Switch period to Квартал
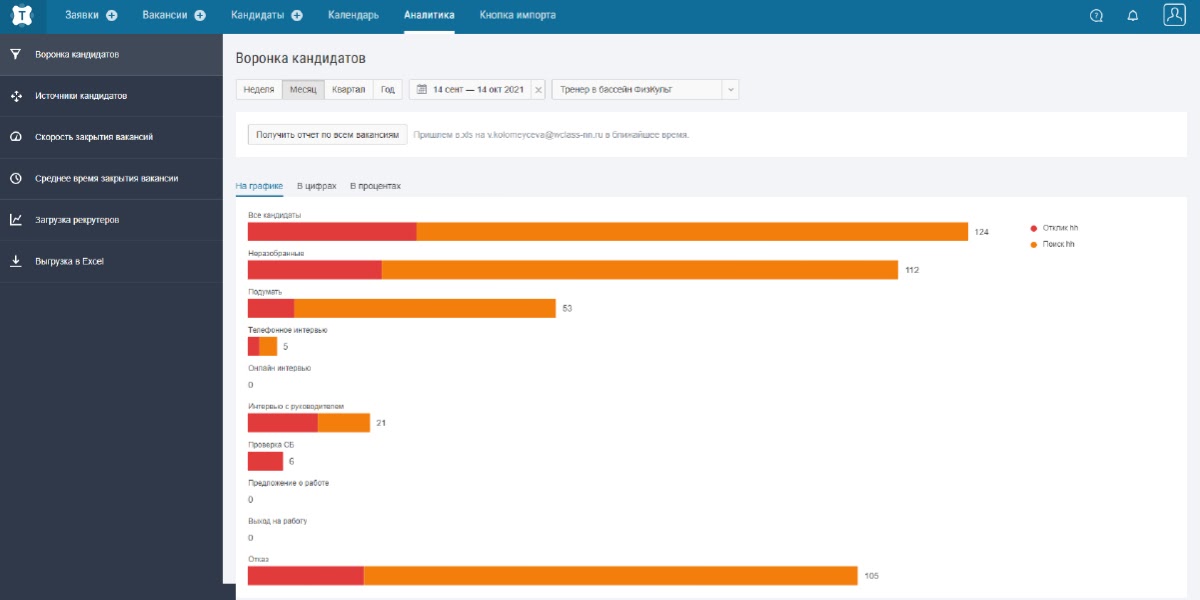The image size is (1200, 600). tap(348, 90)
